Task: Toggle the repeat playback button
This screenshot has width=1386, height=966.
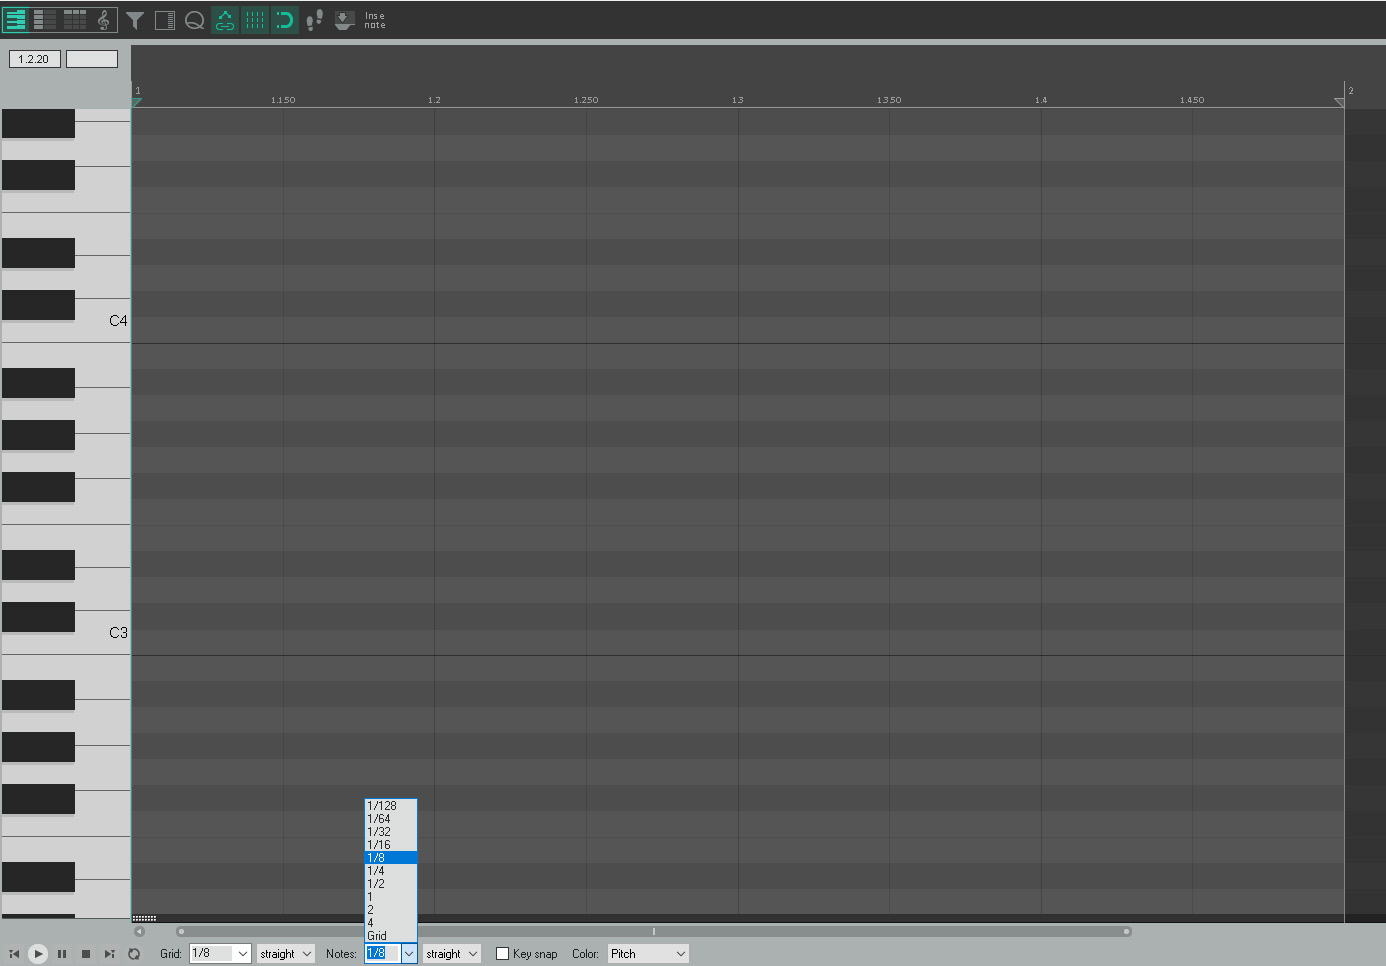Action: pos(134,953)
